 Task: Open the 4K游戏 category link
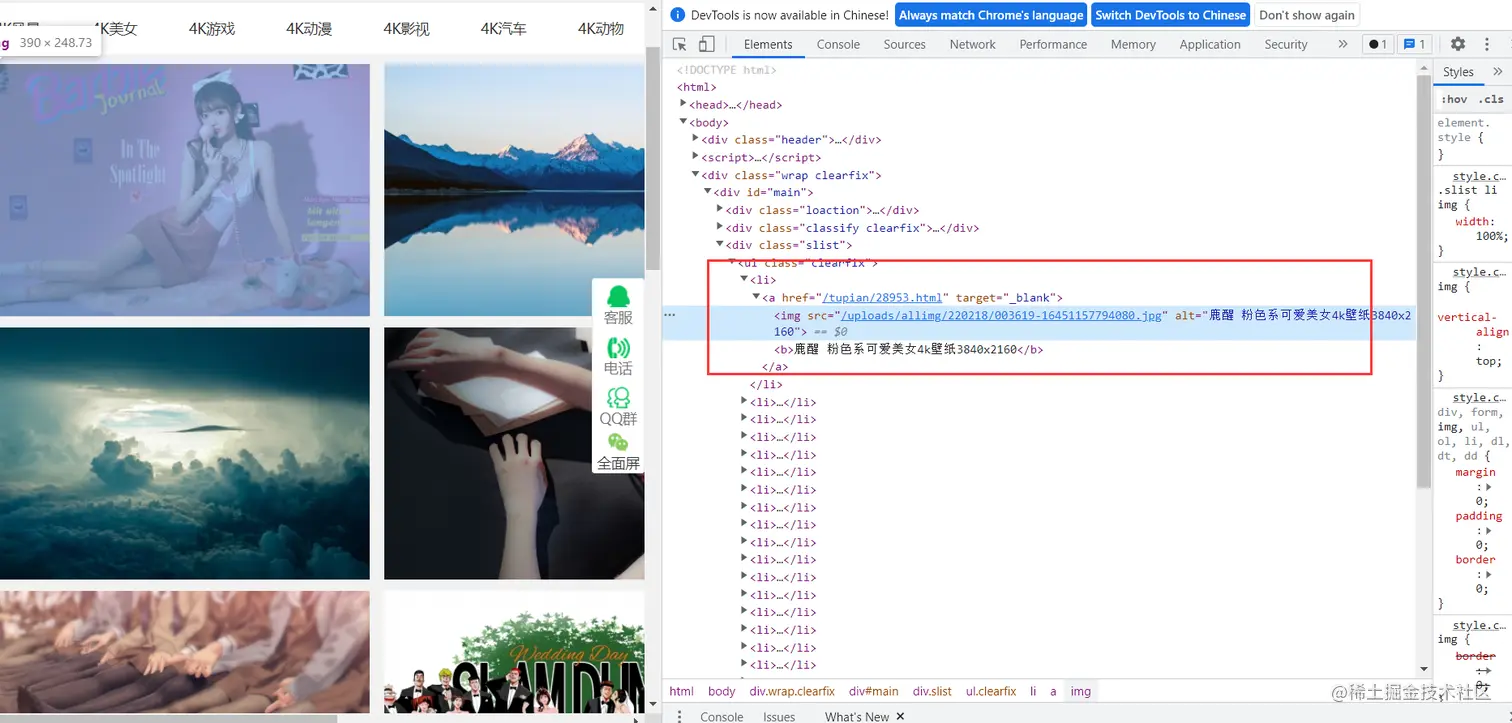[212, 28]
